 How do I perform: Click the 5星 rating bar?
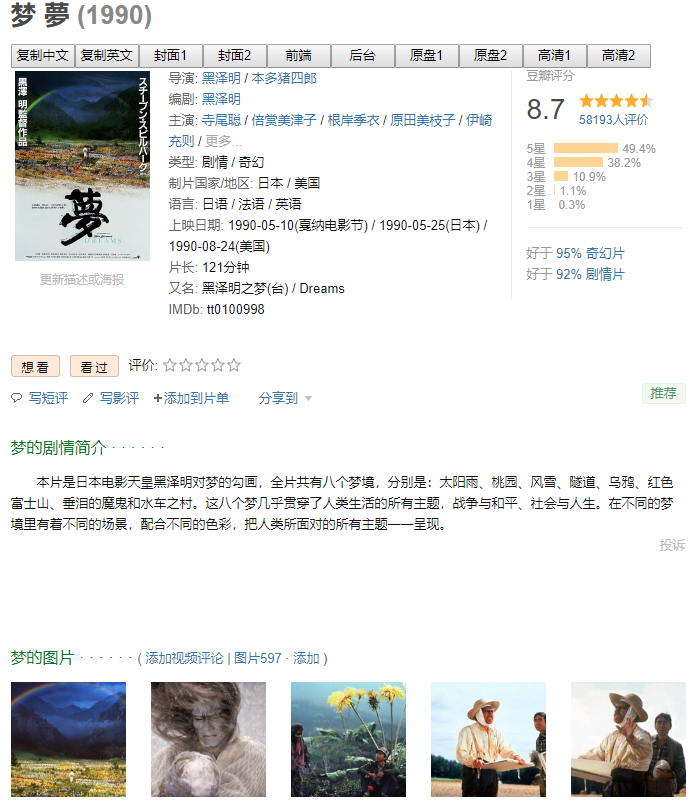click(x=585, y=149)
